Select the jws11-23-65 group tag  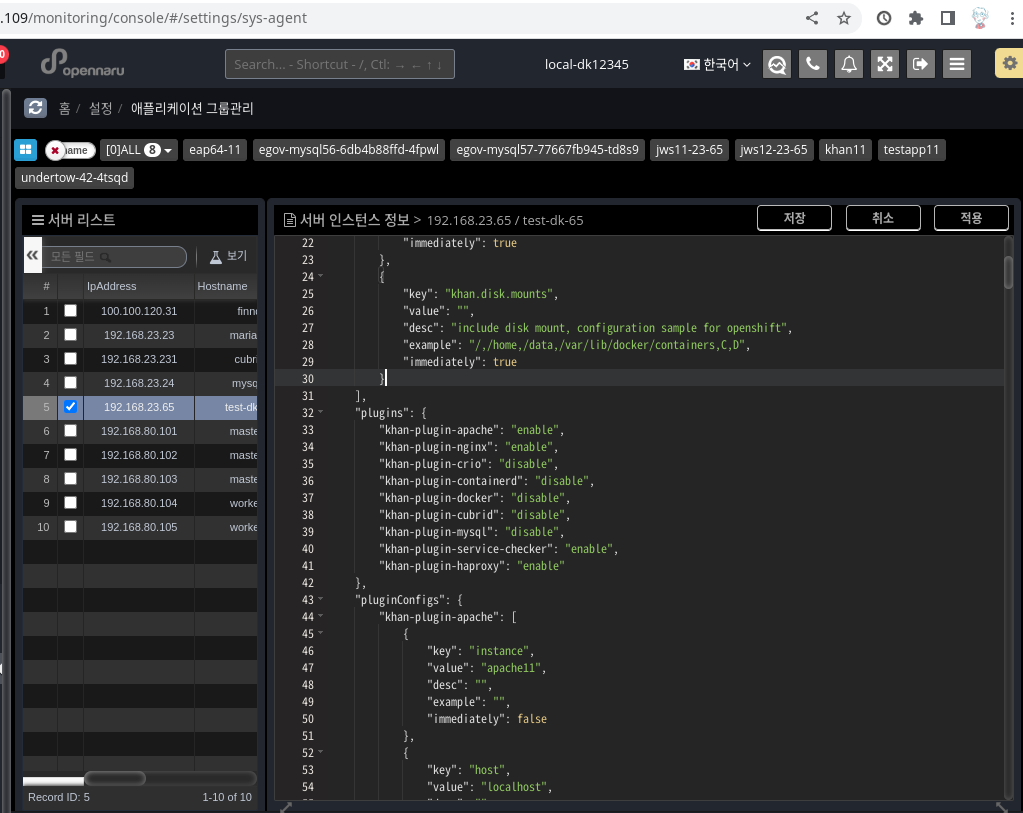[688, 149]
